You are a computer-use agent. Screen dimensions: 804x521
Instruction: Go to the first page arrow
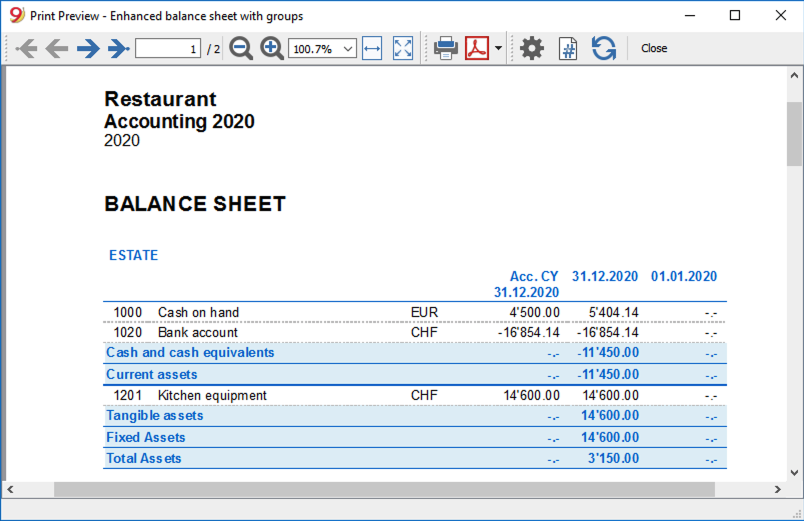26,49
